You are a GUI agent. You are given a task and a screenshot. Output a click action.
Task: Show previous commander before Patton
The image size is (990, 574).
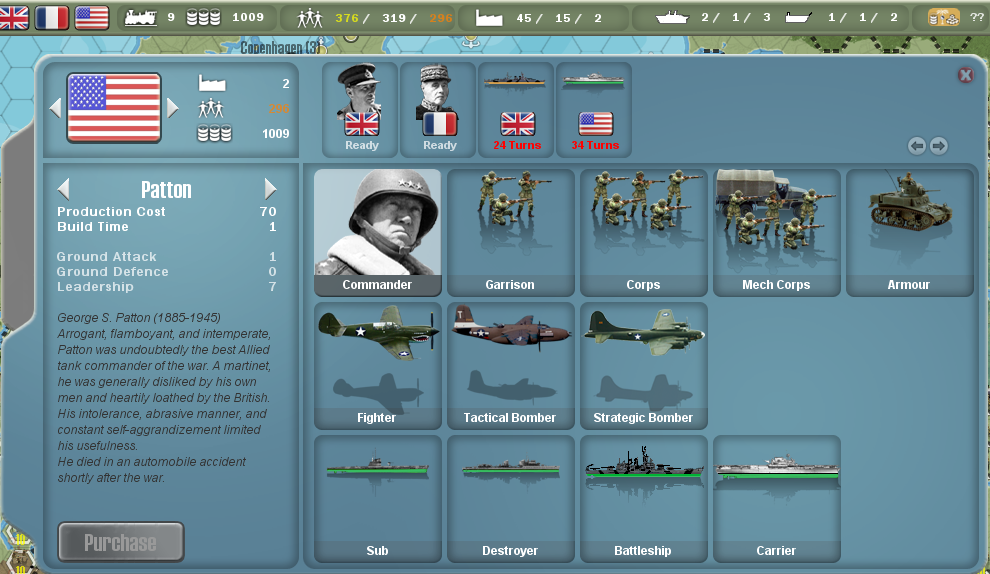tap(63, 189)
